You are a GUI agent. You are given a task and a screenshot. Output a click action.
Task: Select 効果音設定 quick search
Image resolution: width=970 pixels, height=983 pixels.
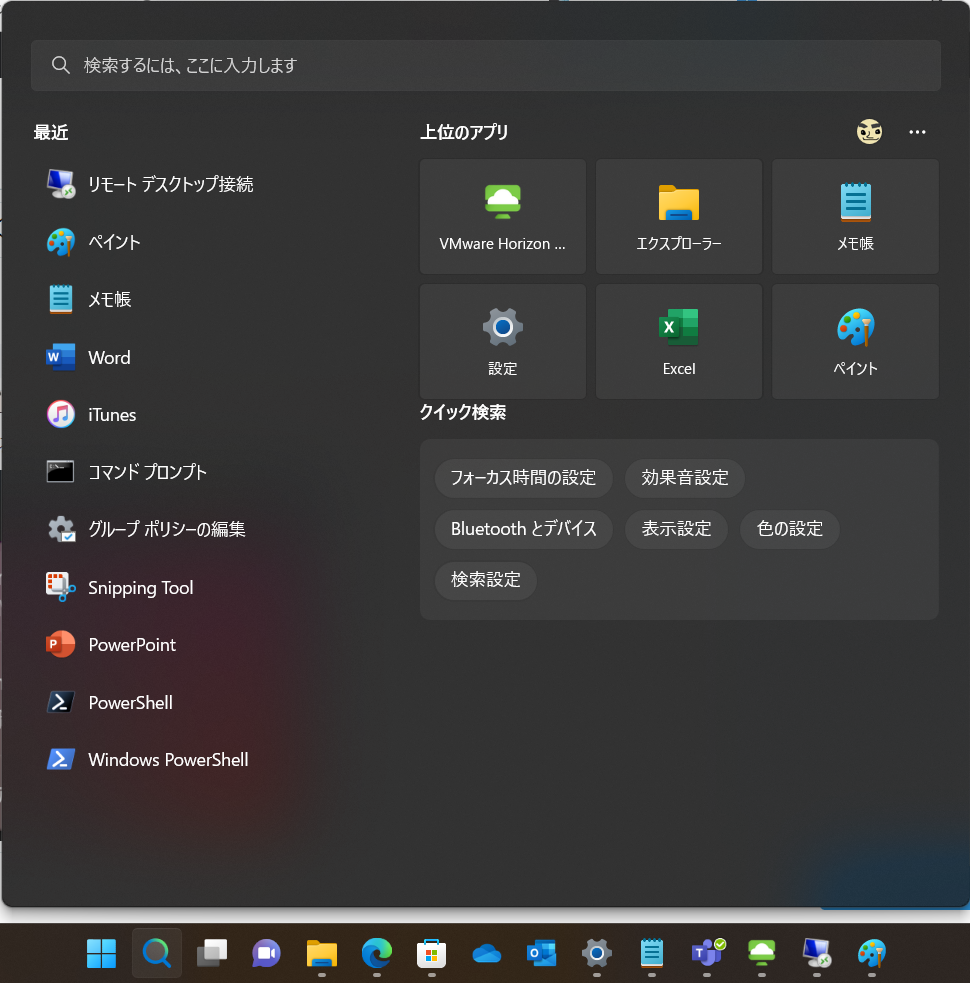(x=685, y=478)
